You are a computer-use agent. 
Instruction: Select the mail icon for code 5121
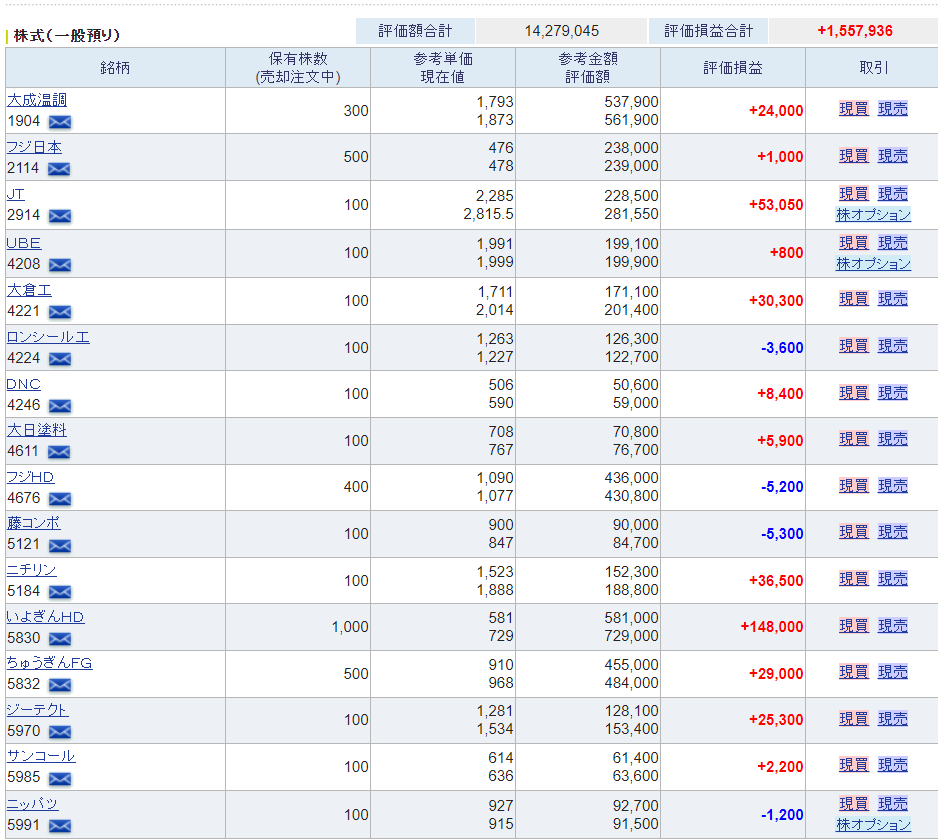(x=60, y=545)
